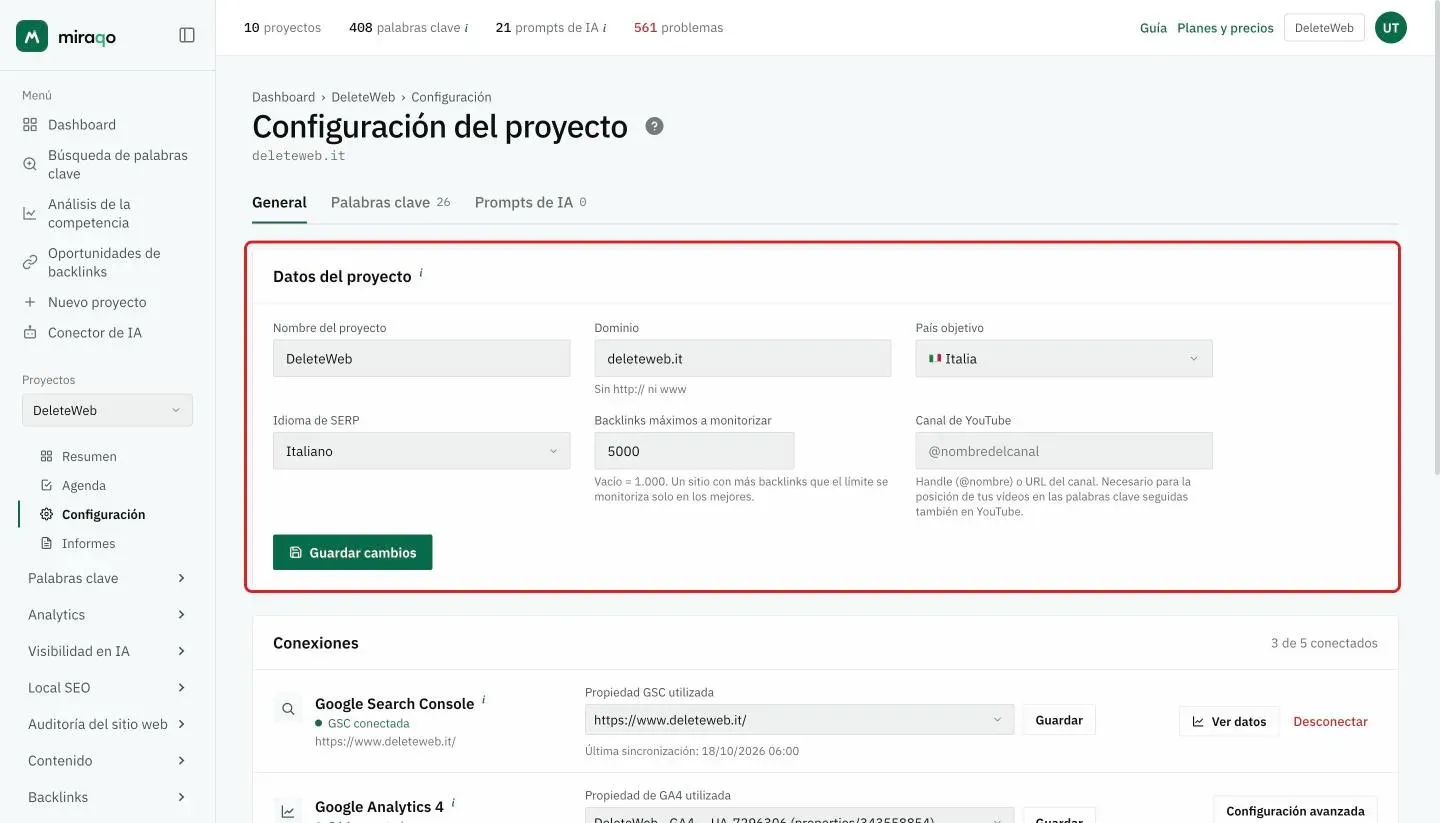Expand the Auditoría del sitio web section
Image resolution: width=1440 pixels, height=823 pixels.
[107, 724]
